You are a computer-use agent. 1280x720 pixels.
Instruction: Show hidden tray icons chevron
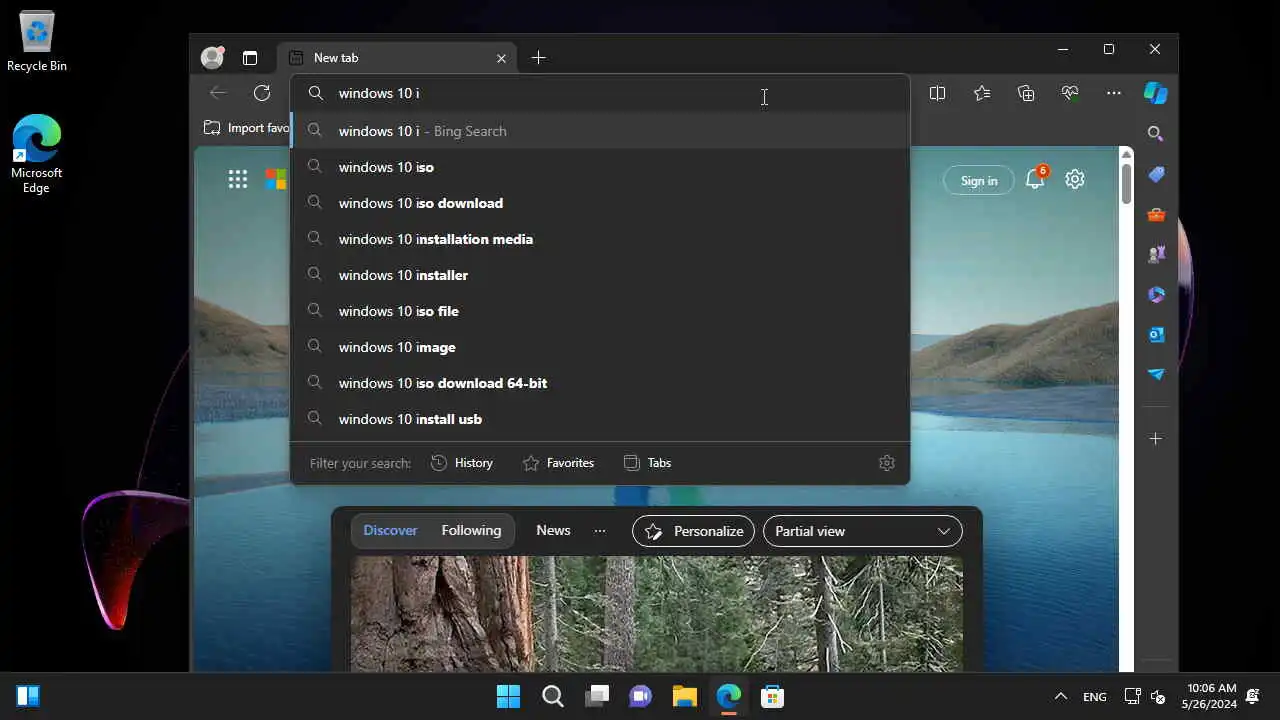[x=1060, y=697]
